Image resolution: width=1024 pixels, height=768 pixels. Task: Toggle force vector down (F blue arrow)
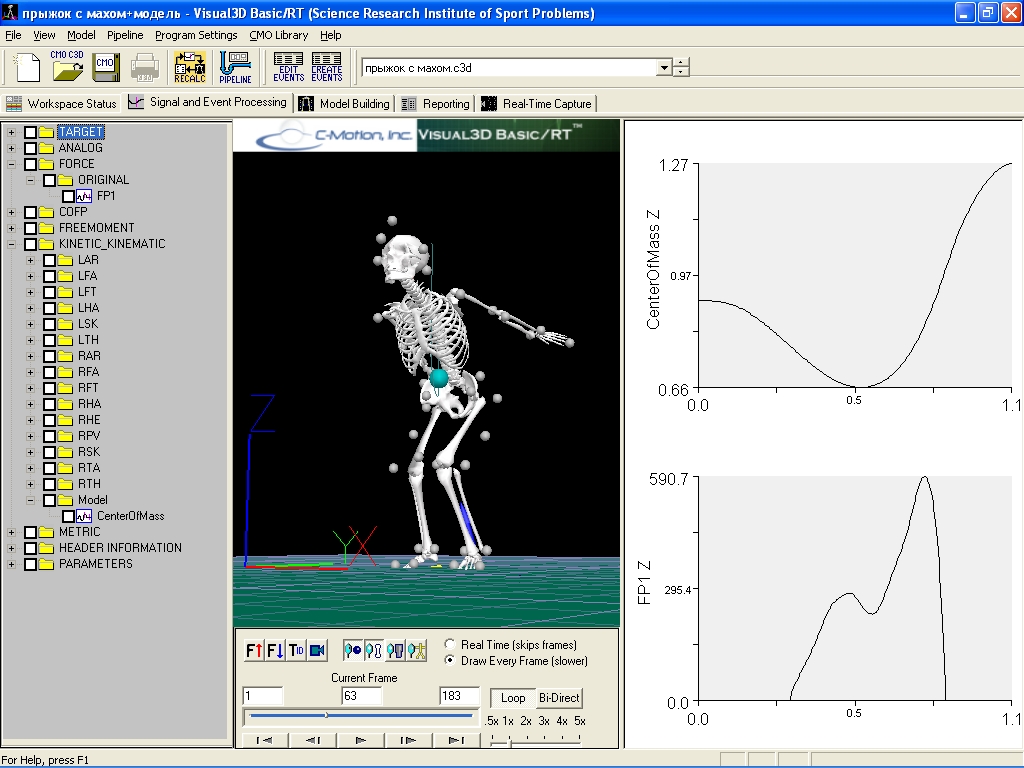275,650
